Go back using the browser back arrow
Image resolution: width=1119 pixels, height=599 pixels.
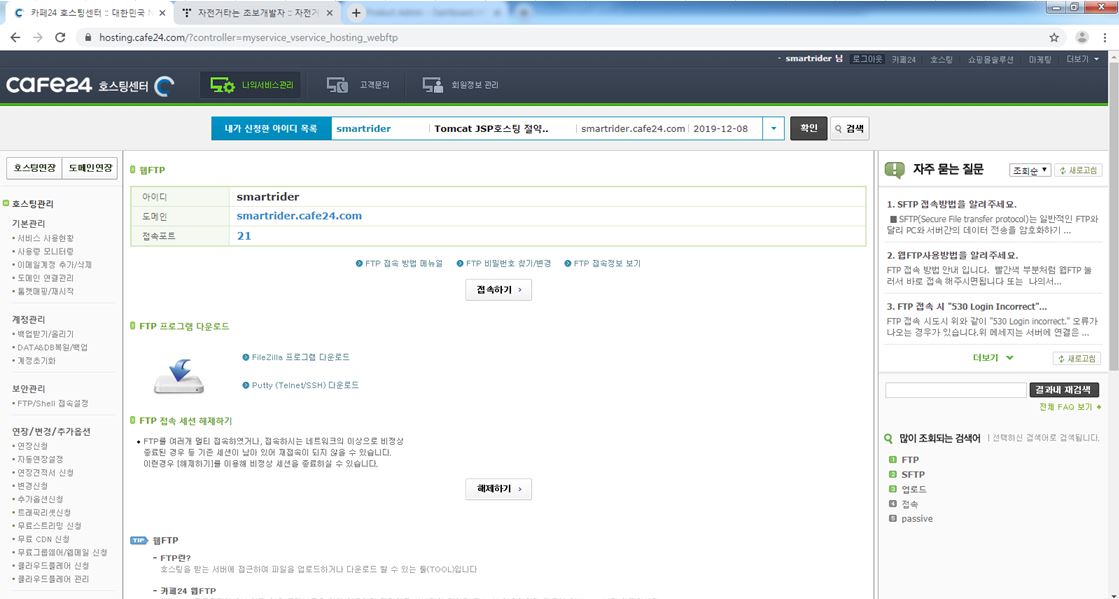coord(15,37)
